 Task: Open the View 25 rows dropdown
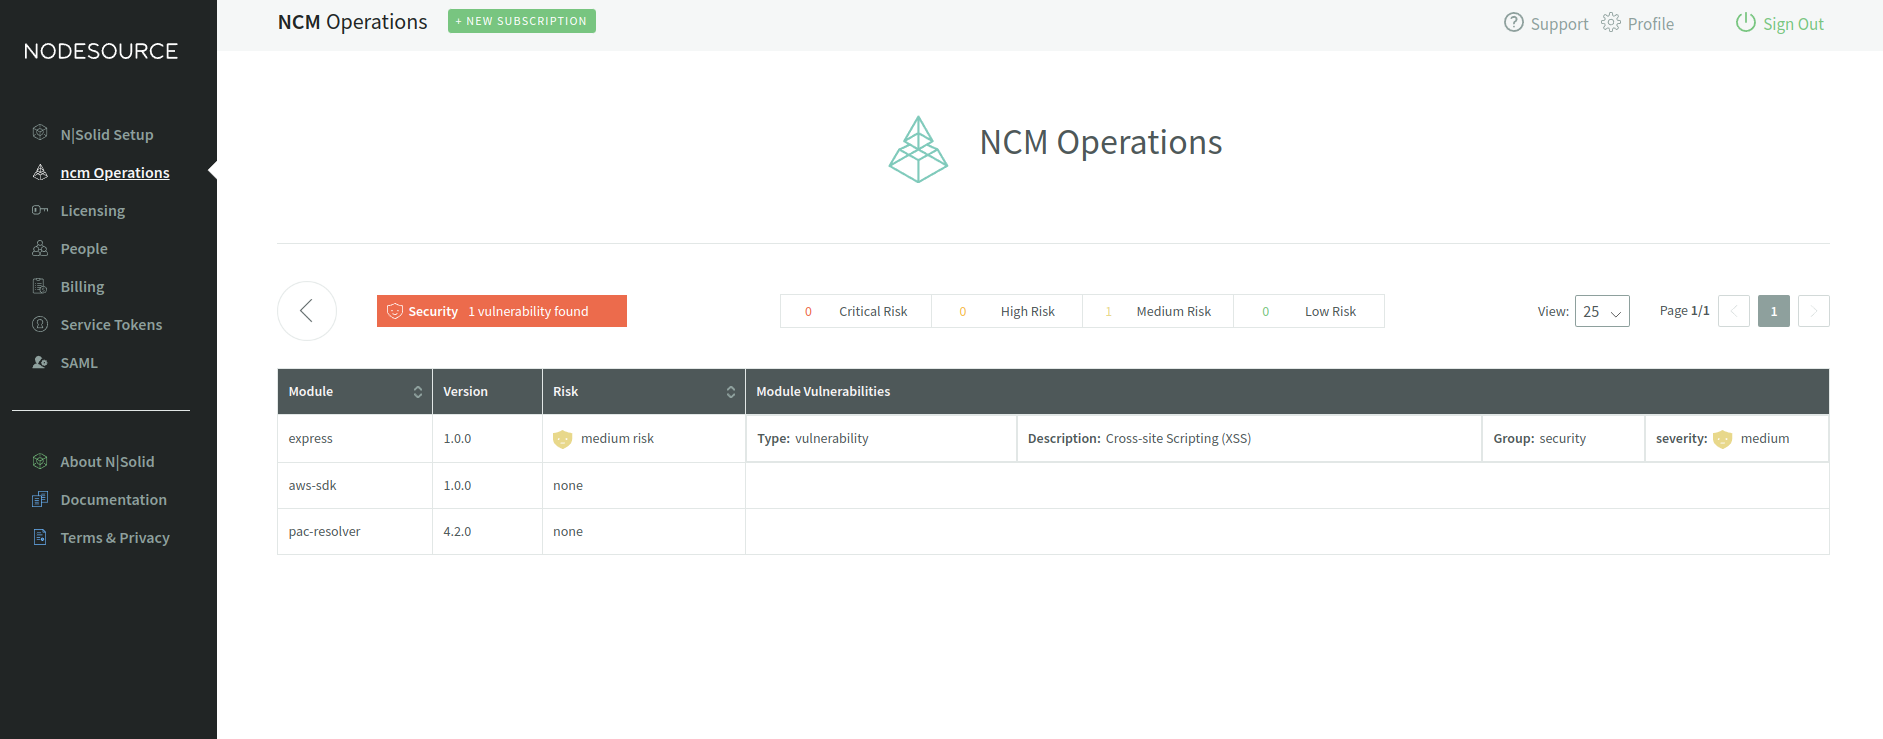click(x=1602, y=311)
